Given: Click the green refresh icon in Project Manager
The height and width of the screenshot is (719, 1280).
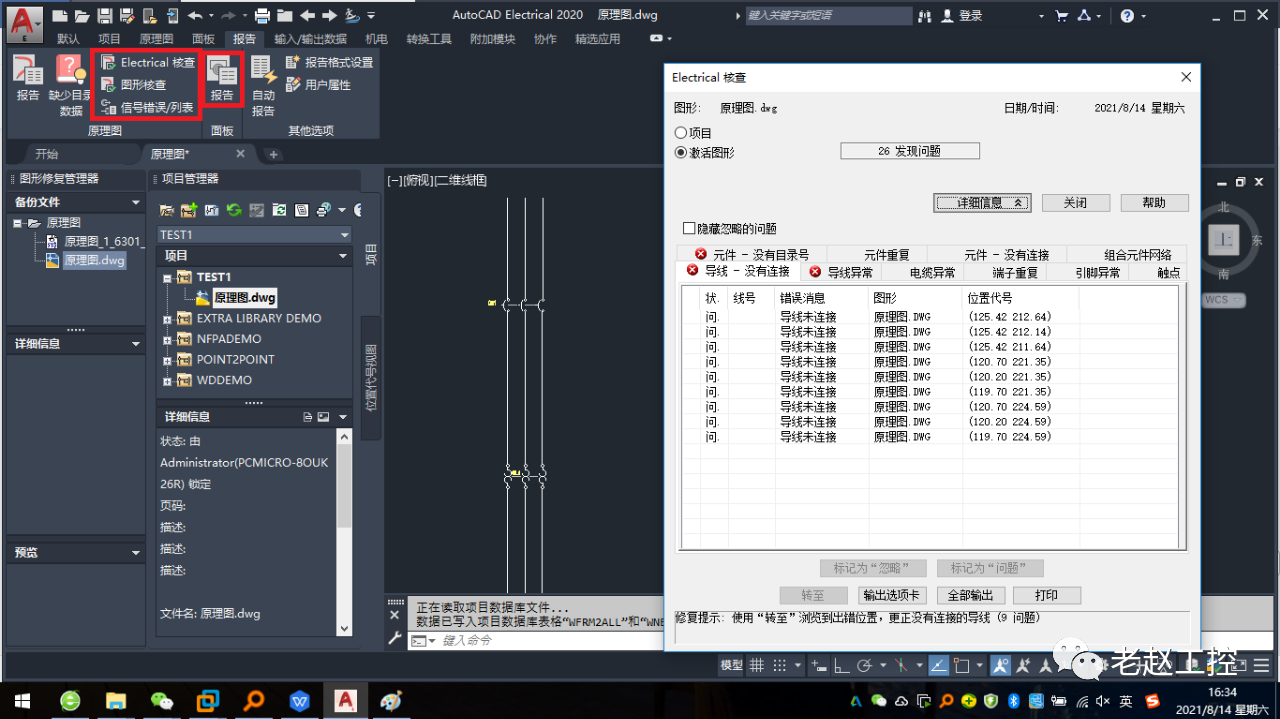Looking at the screenshot, I should click(234, 210).
